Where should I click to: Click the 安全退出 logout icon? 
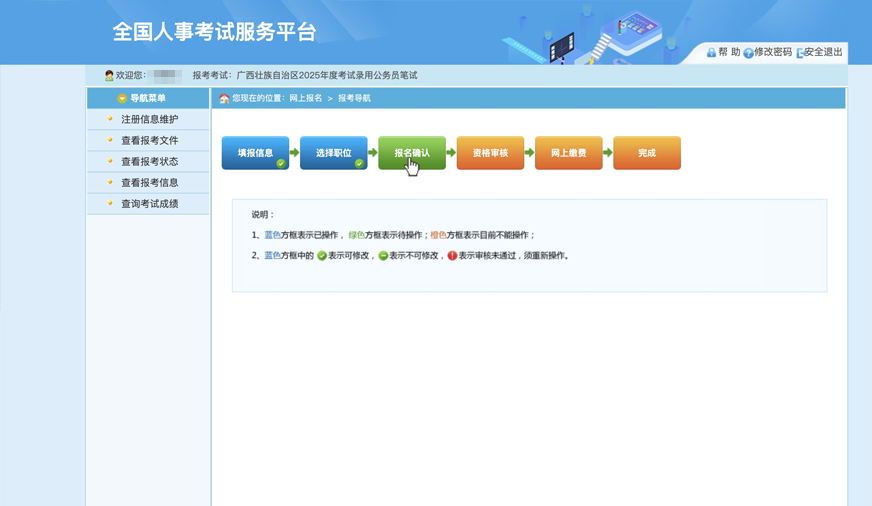point(800,52)
